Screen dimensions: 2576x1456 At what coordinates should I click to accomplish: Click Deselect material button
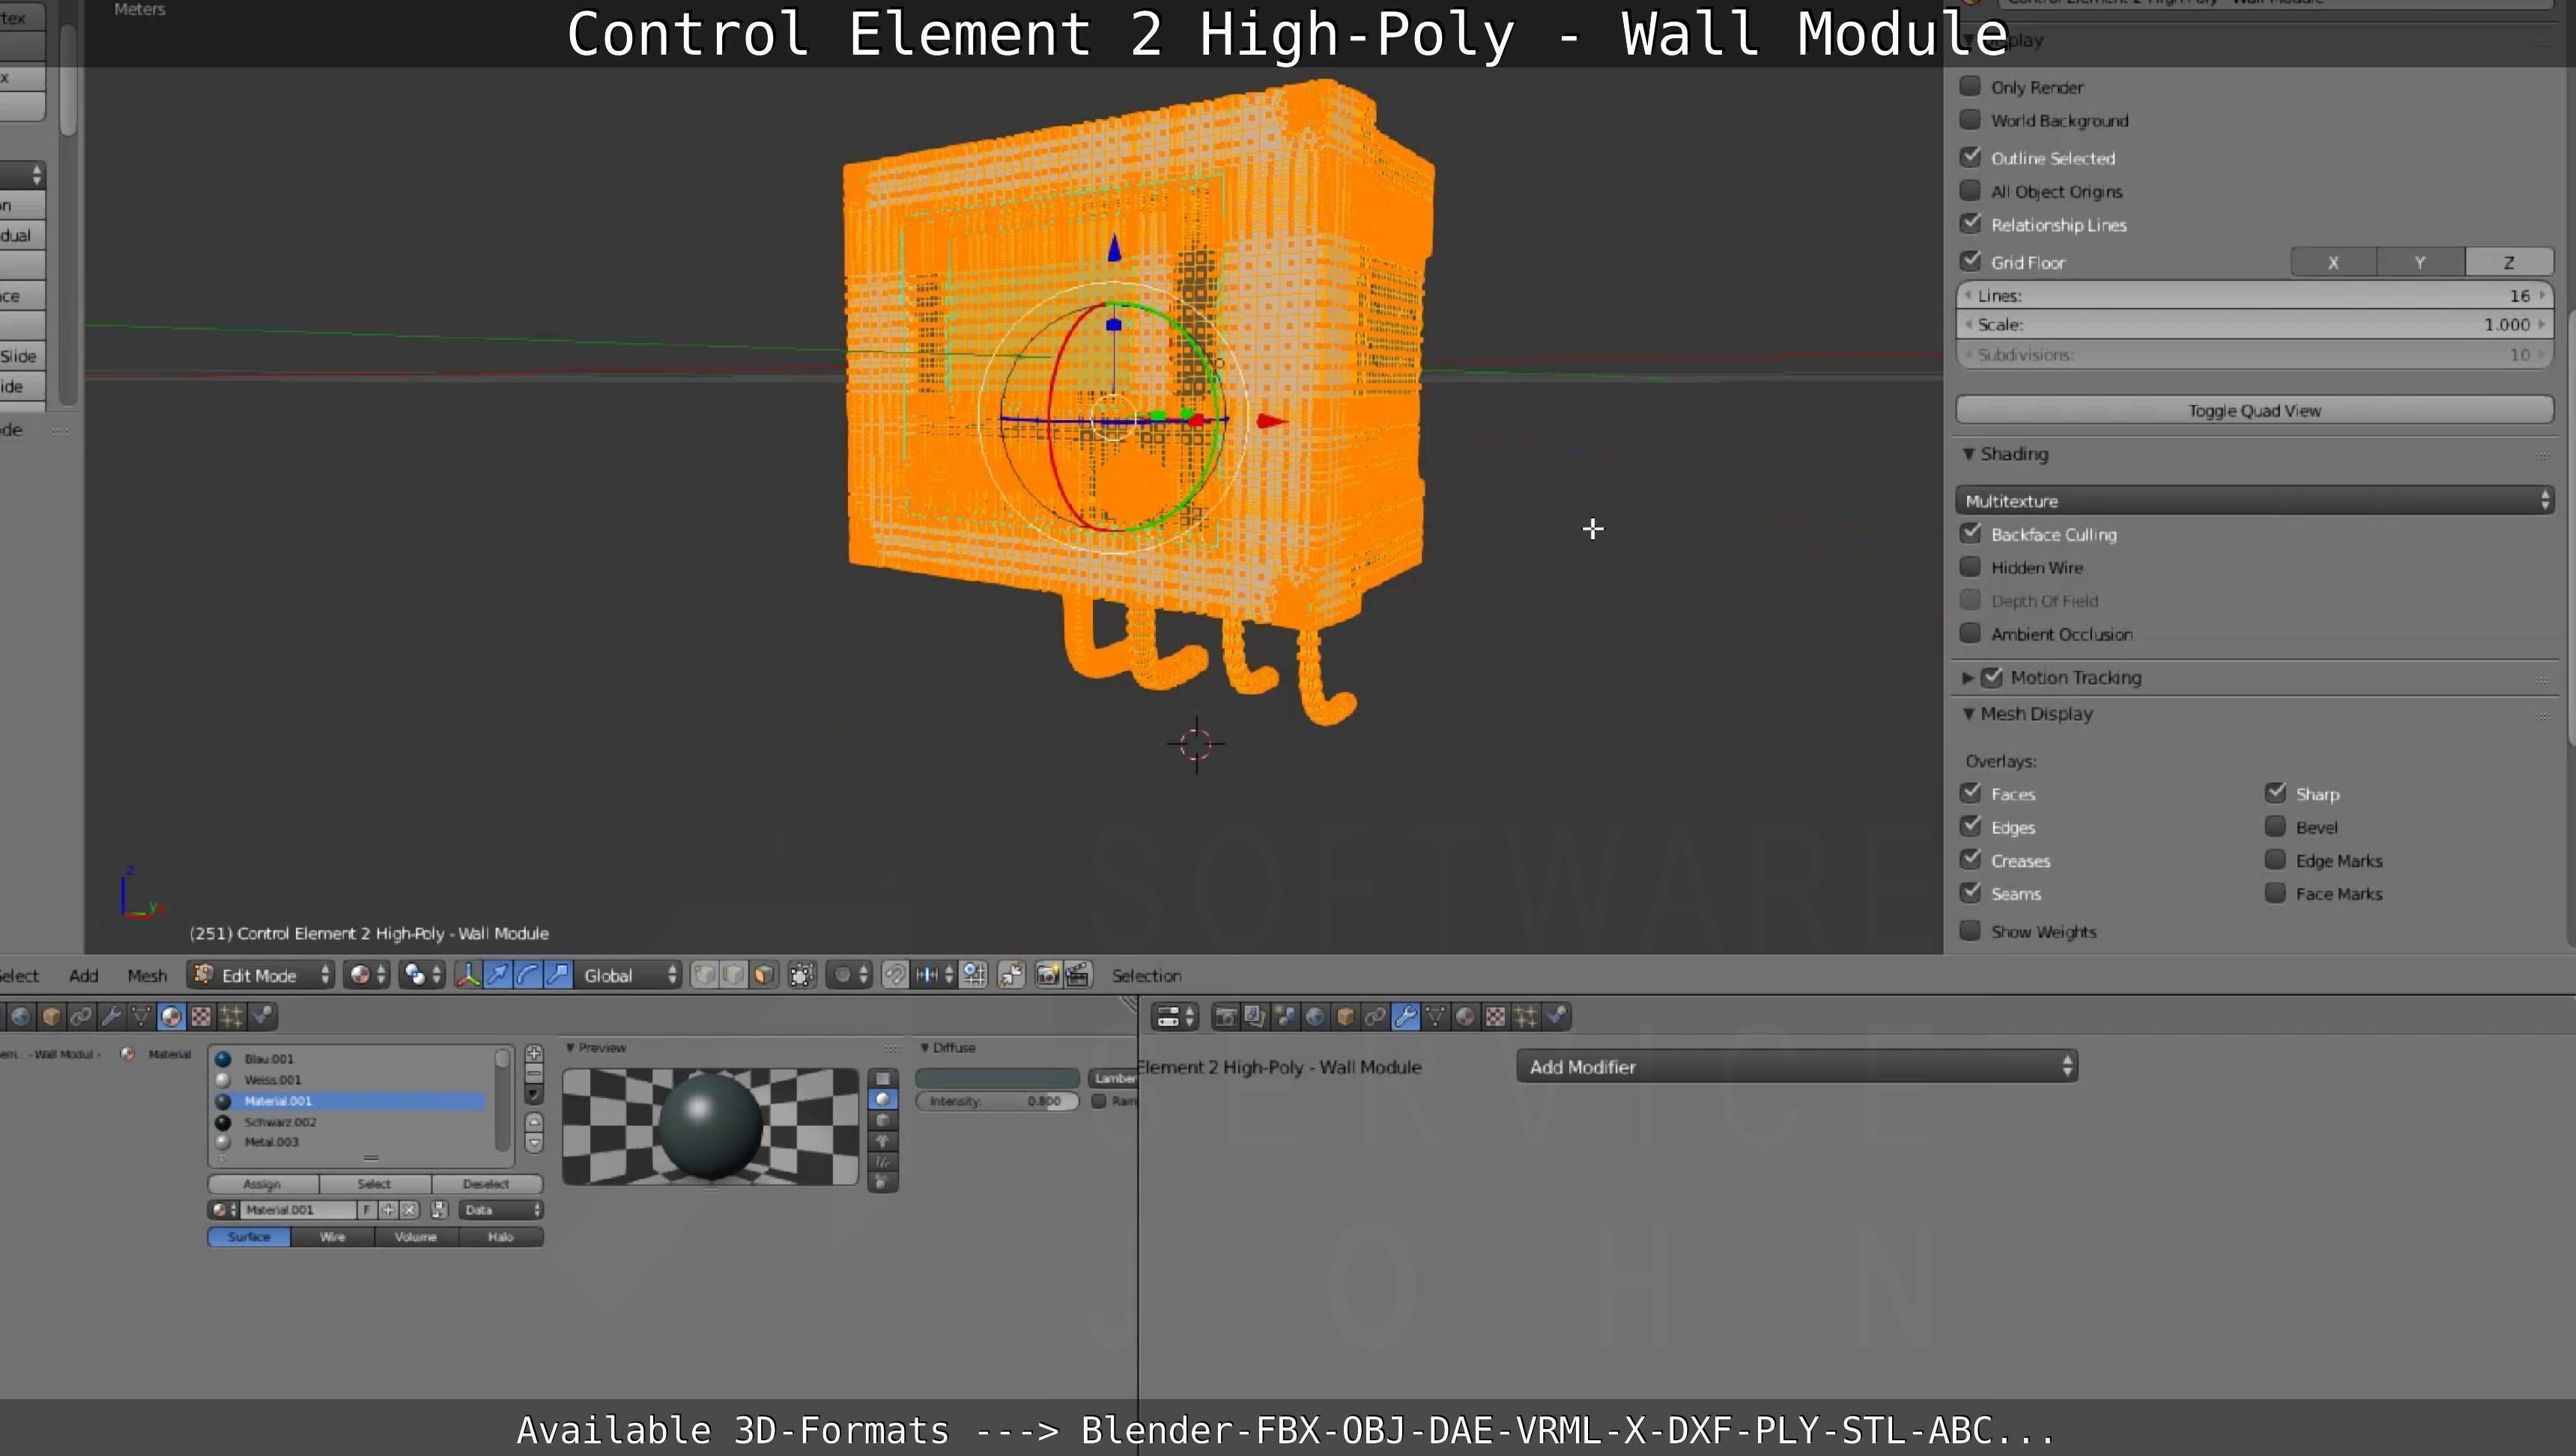tap(486, 1183)
